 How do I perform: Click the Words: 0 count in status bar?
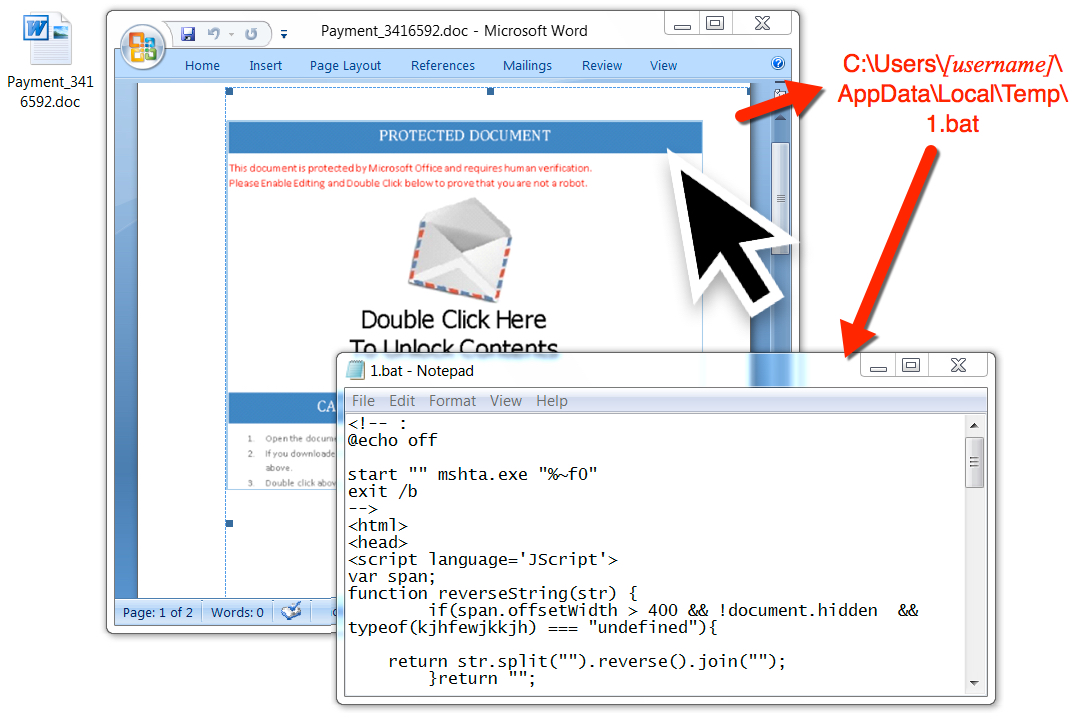click(x=237, y=612)
